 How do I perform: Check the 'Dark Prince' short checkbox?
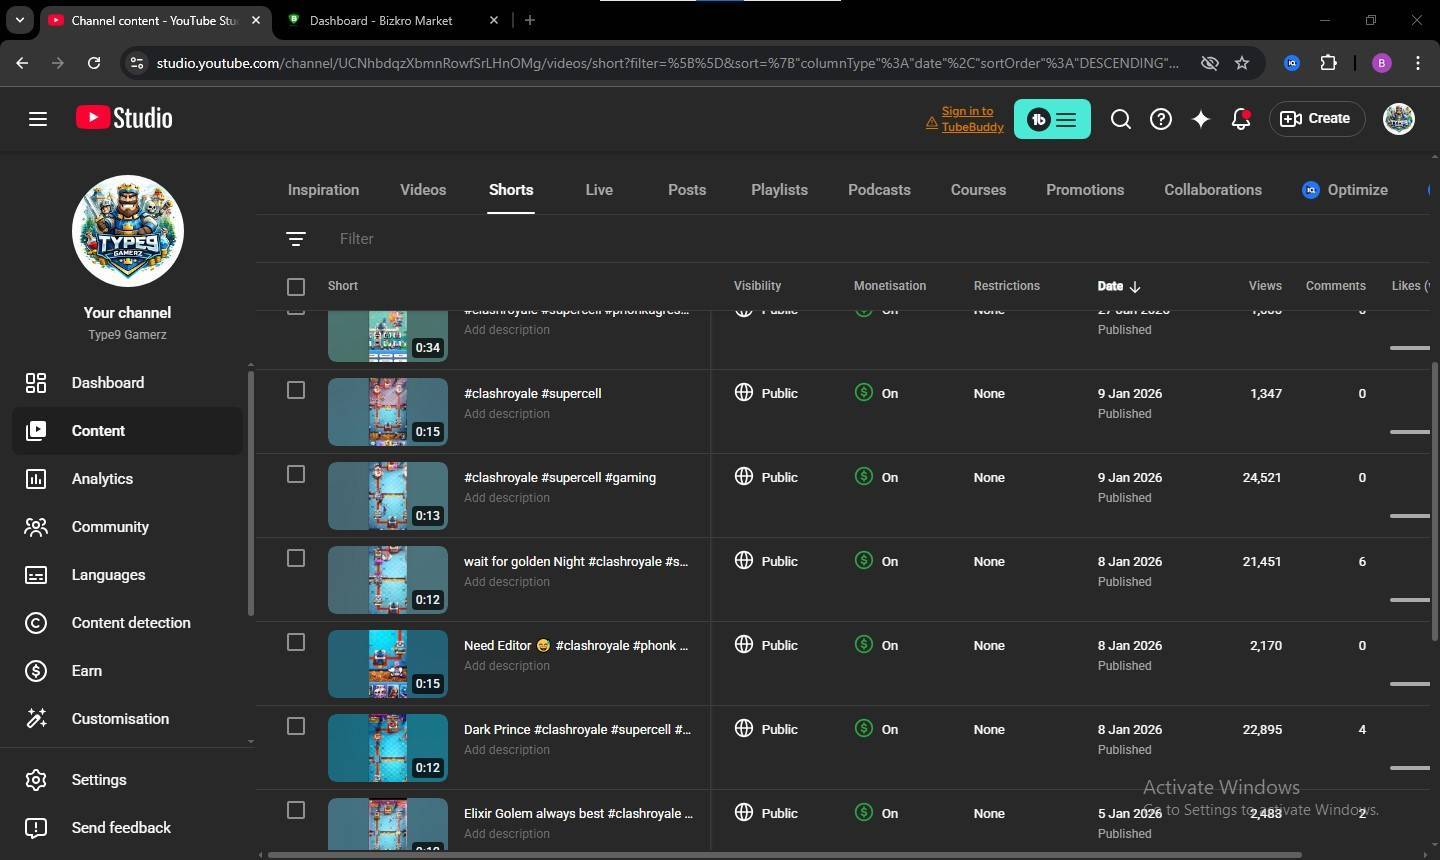click(296, 726)
